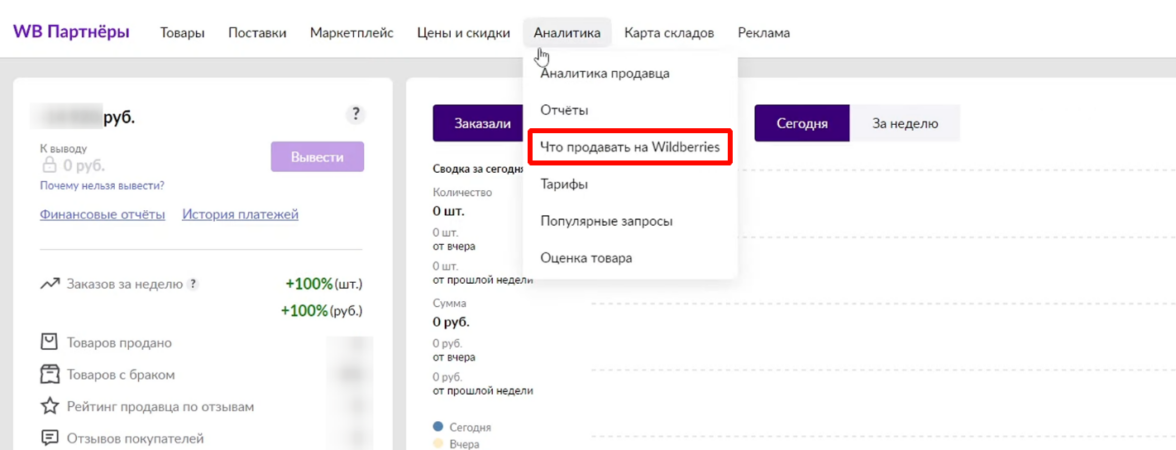Click the WB Партнёры logo
This screenshot has width=1176, height=450.
click(71, 32)
